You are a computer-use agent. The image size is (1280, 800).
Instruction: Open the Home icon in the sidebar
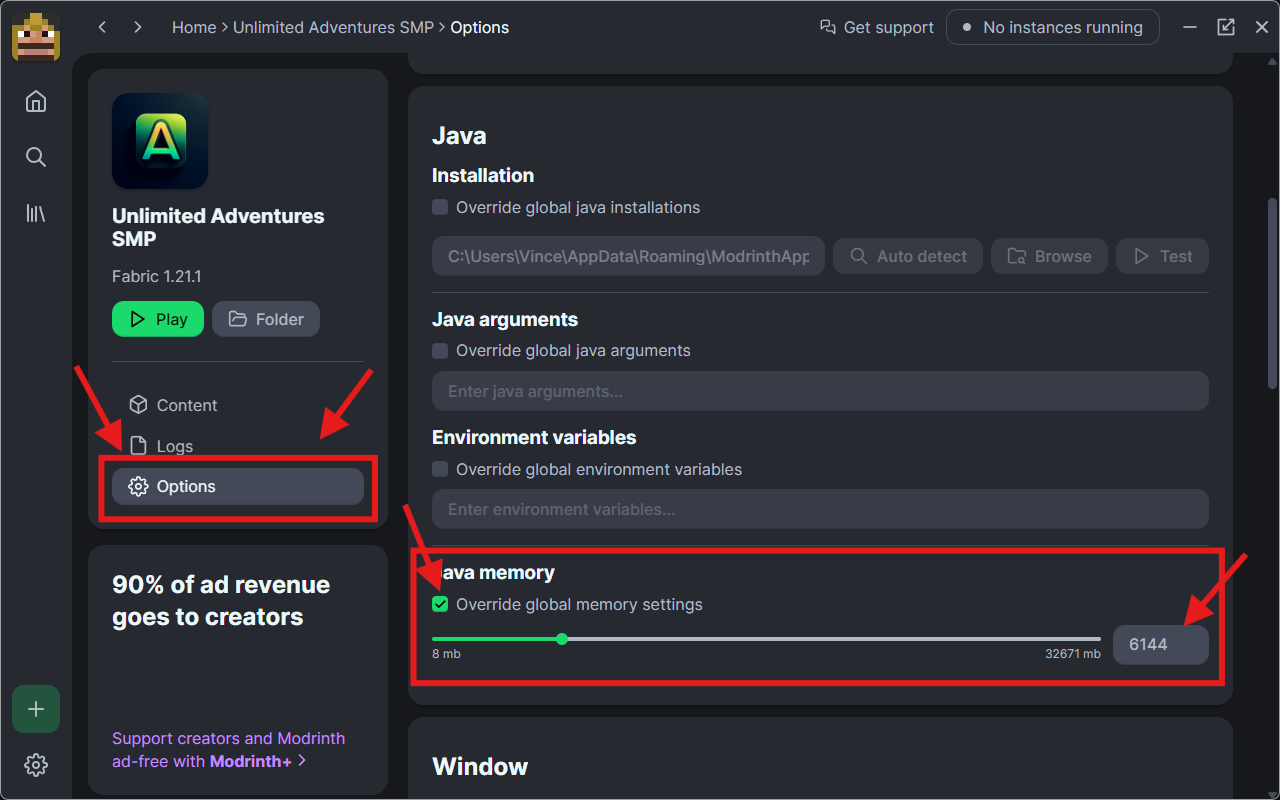[36, 101]
